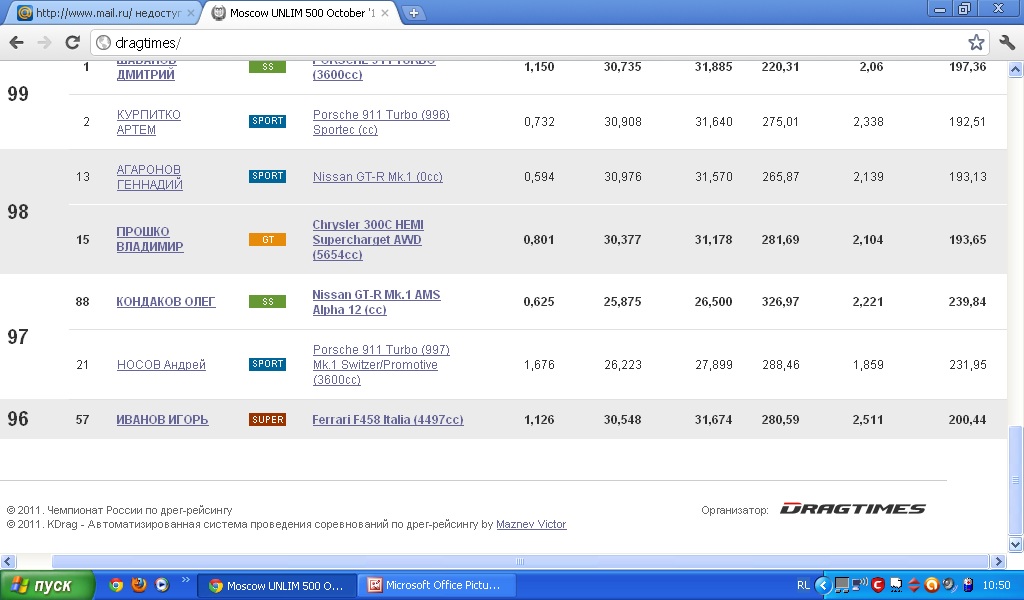This screenshot has height=600, width=1024.
Task: Open Nissan GT-R Mk.1 (0cc) car link
Action: tap(377, 177)
